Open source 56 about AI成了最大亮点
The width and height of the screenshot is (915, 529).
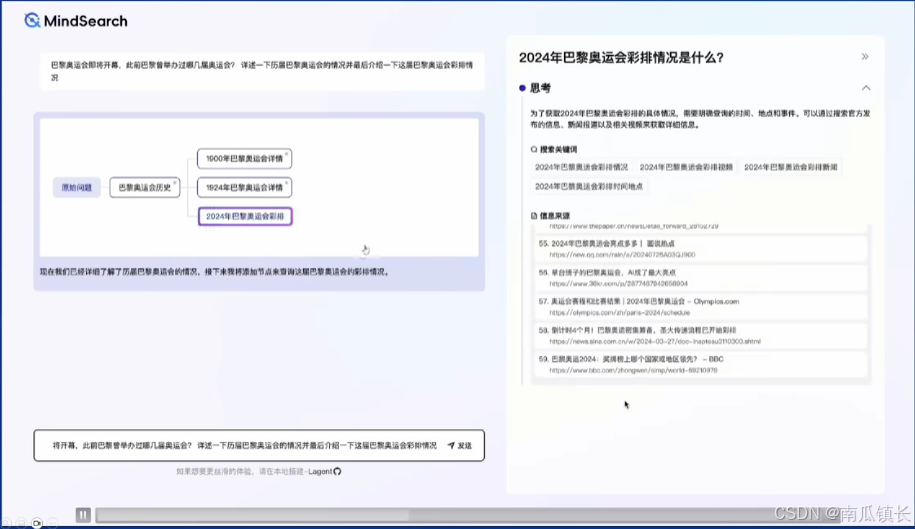[x=700, y=278]
